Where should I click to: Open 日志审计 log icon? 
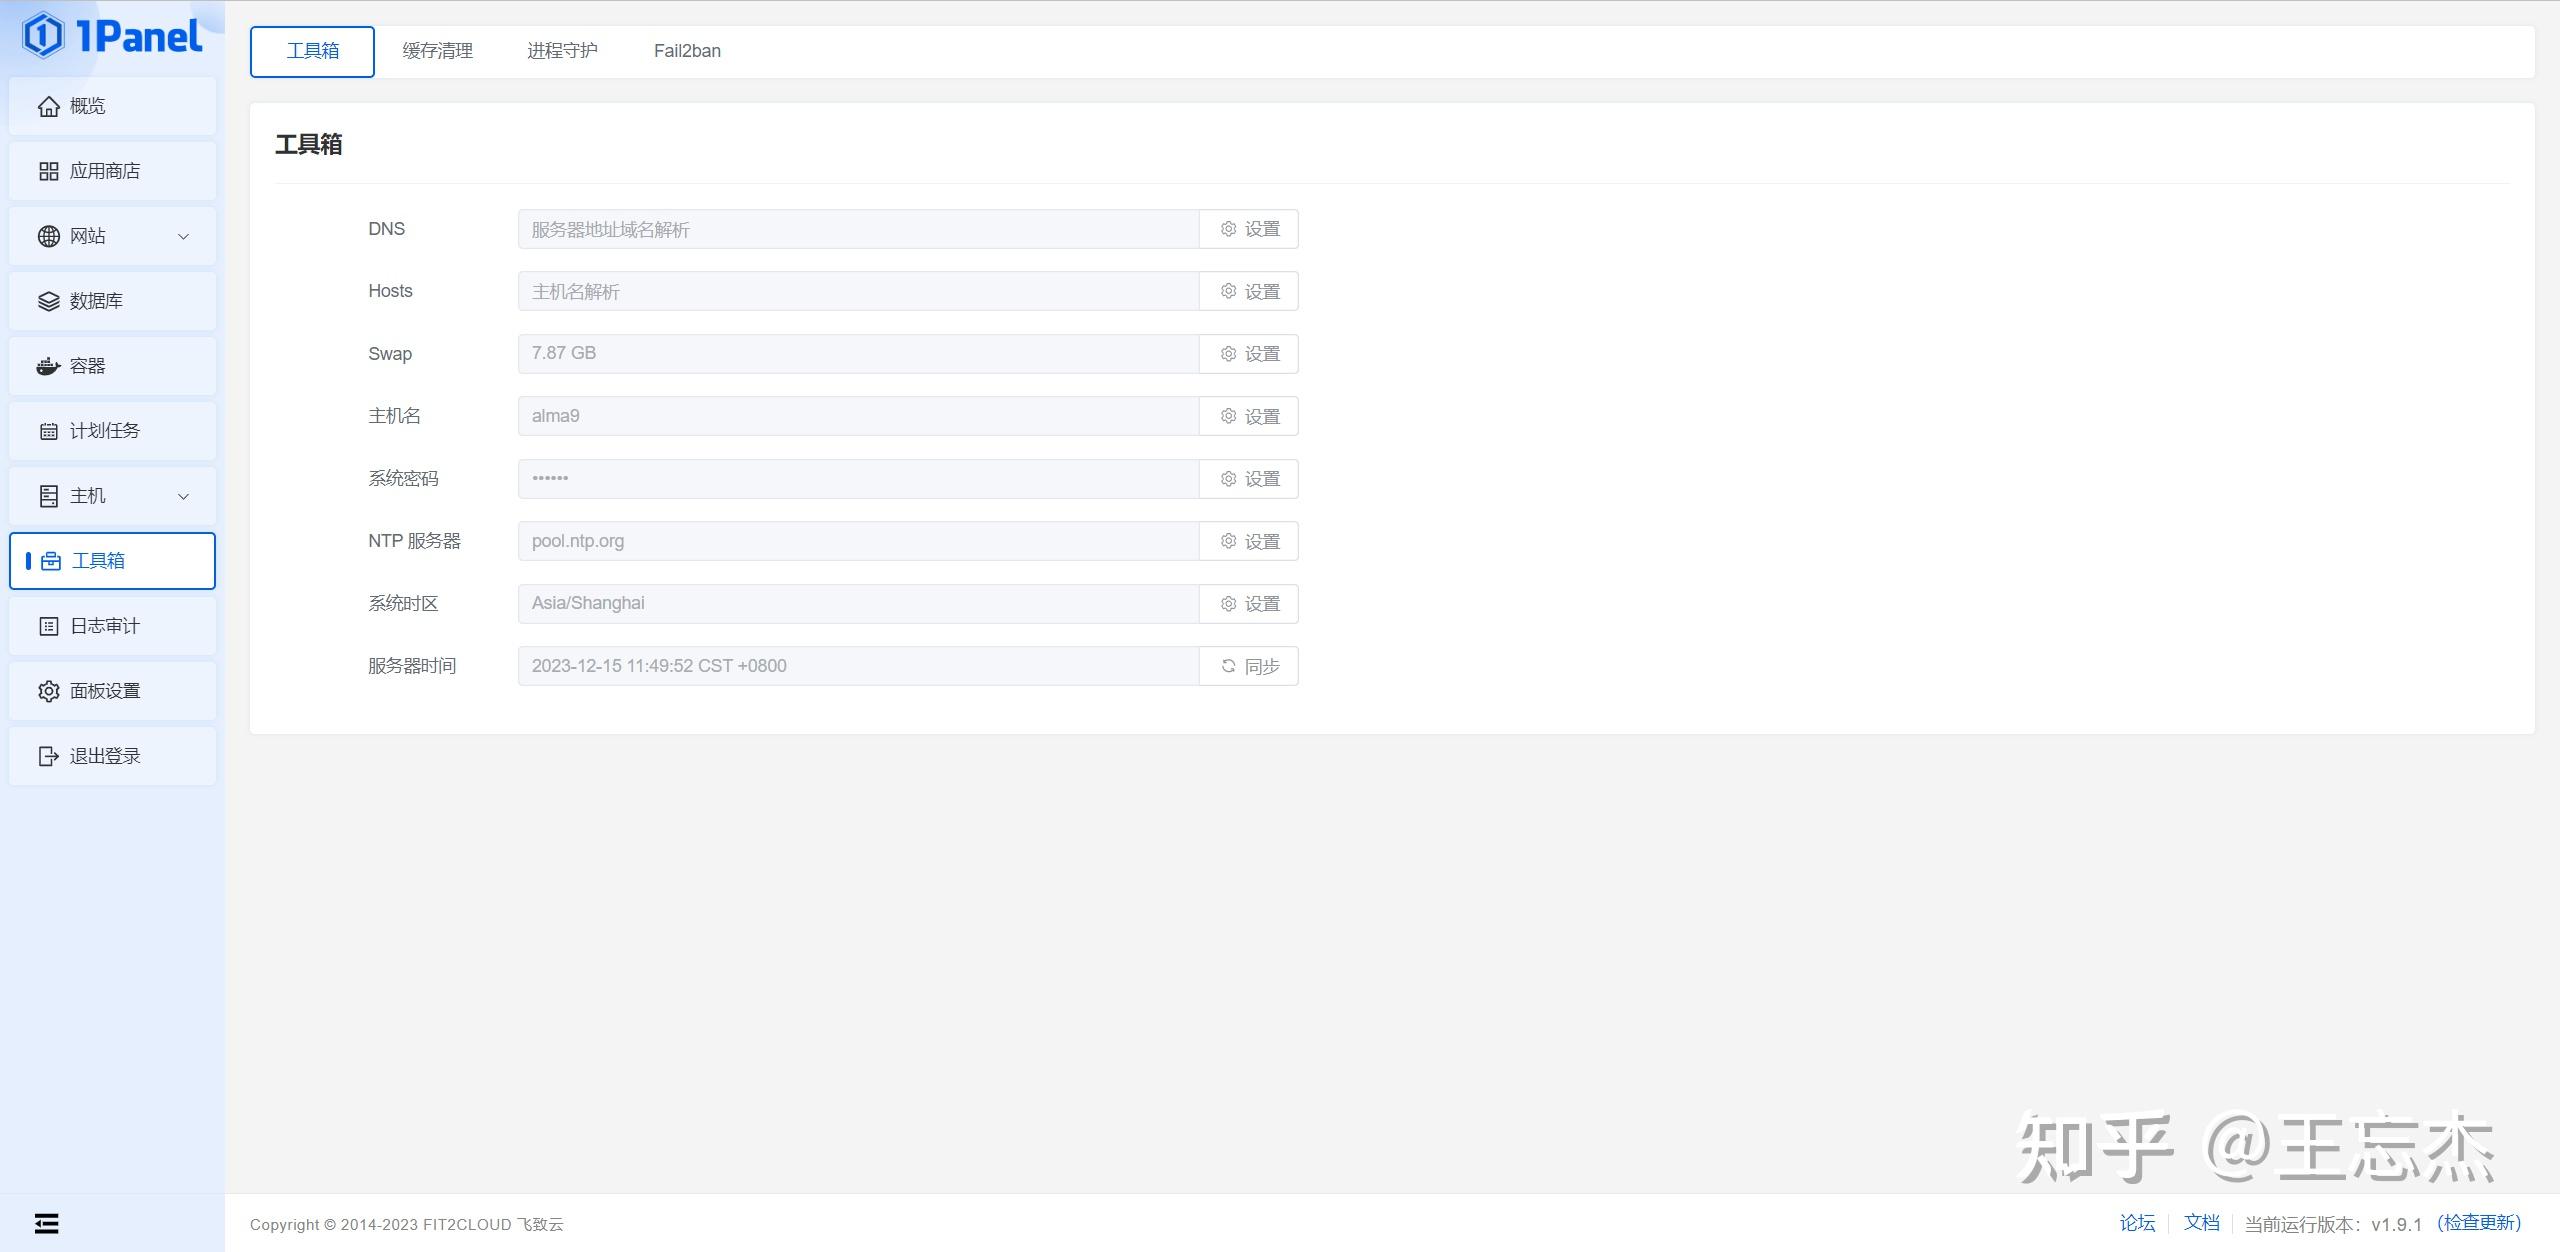(48, 626)
